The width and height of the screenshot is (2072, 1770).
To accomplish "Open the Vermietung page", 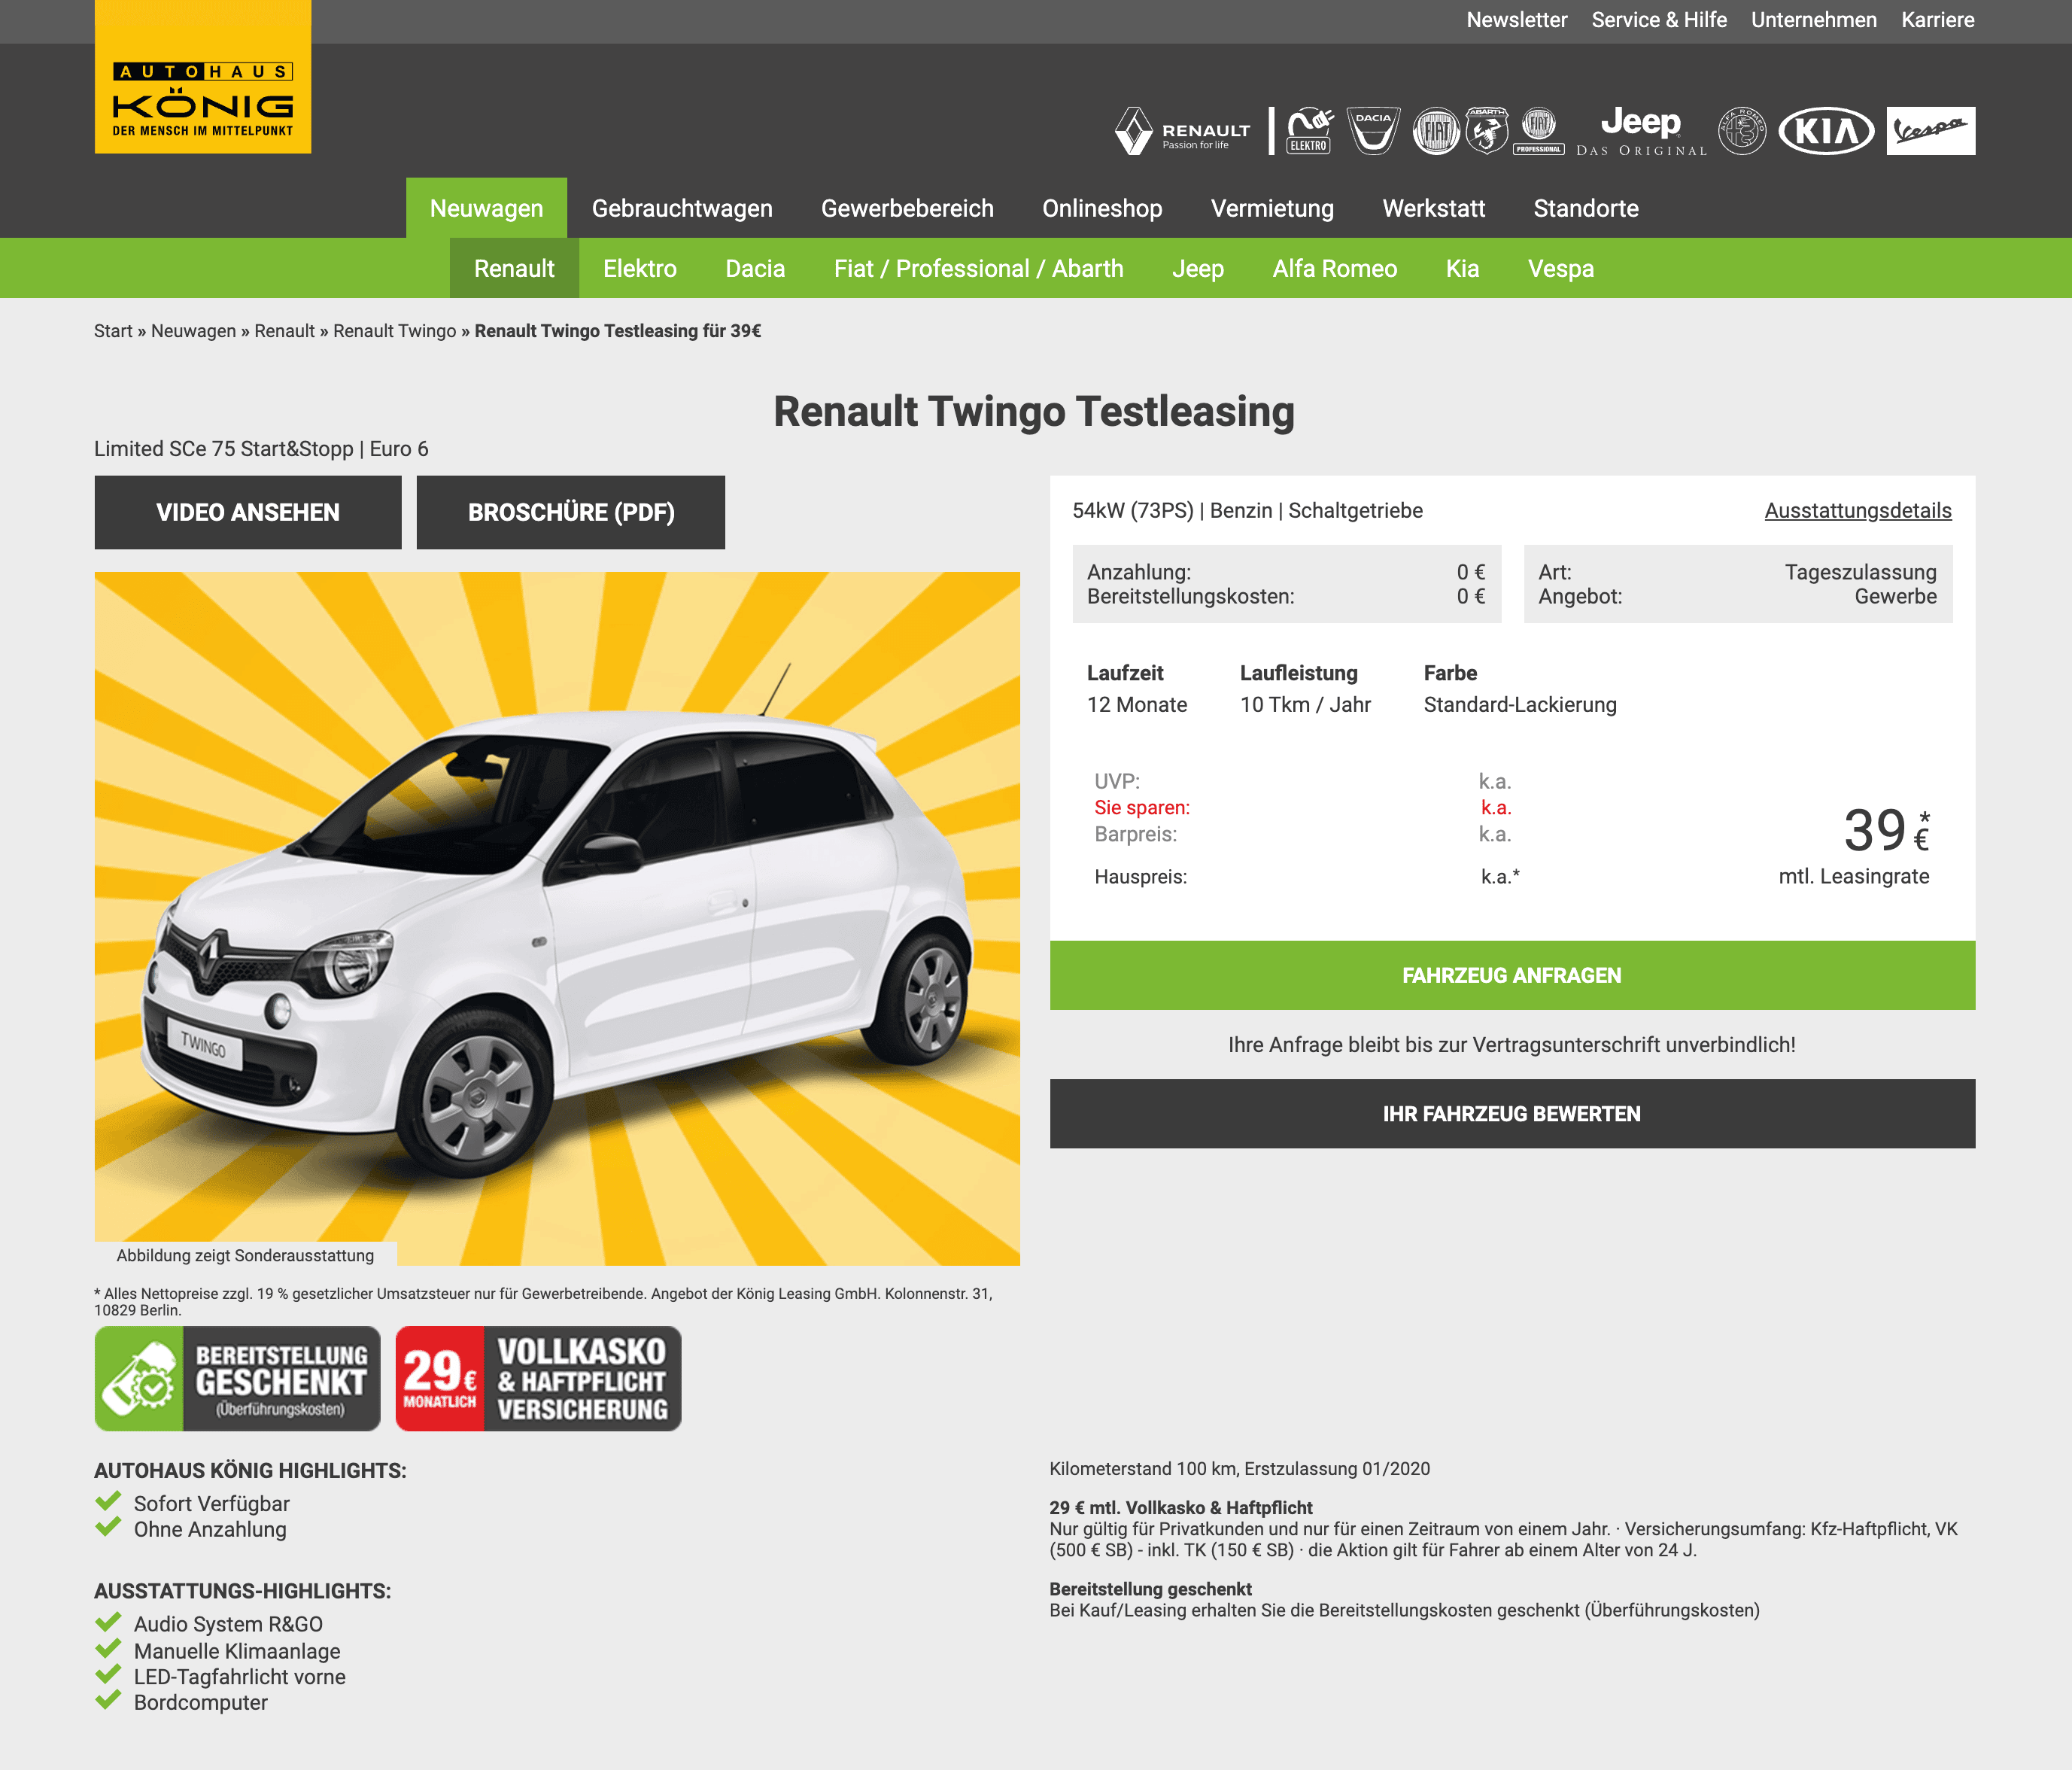I will pyautogui.click(x=1272, y=208).
